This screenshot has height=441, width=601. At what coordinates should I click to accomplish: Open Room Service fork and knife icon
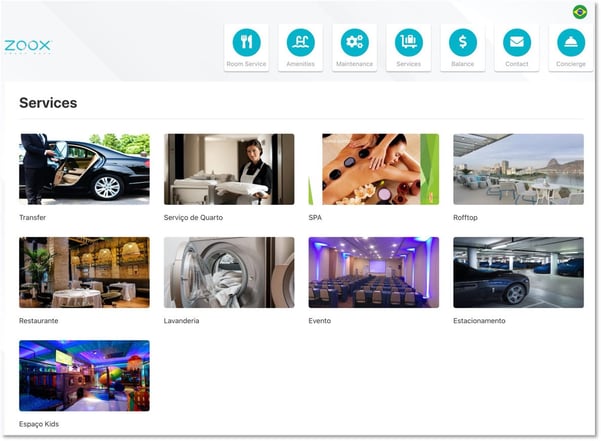click(x=246, y=42)
